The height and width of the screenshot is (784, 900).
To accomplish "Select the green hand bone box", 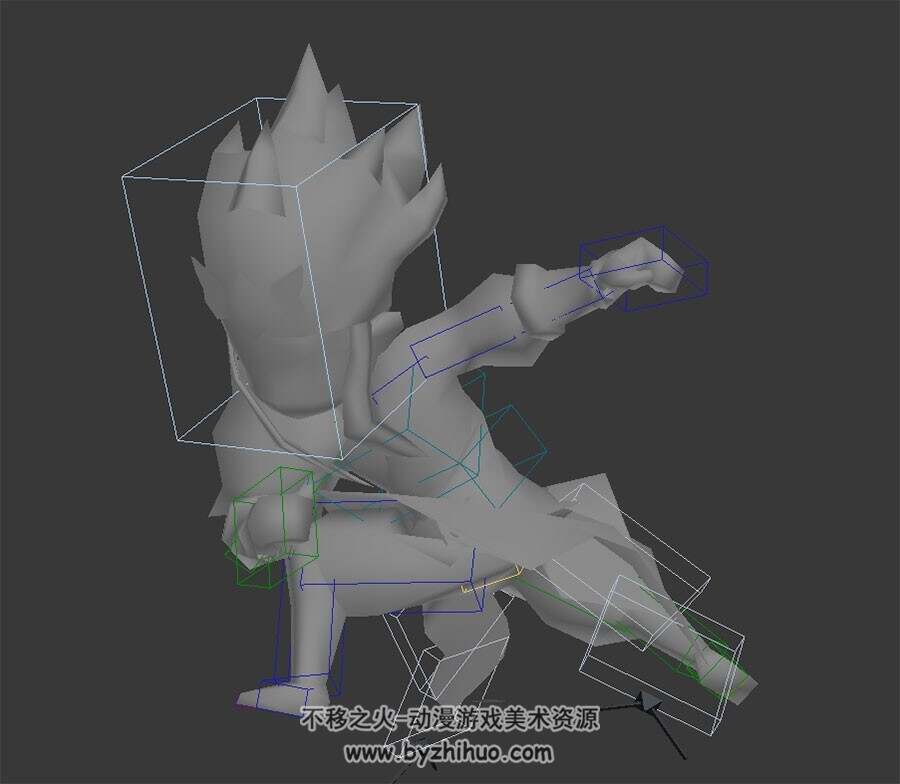I will coord(274,528).
